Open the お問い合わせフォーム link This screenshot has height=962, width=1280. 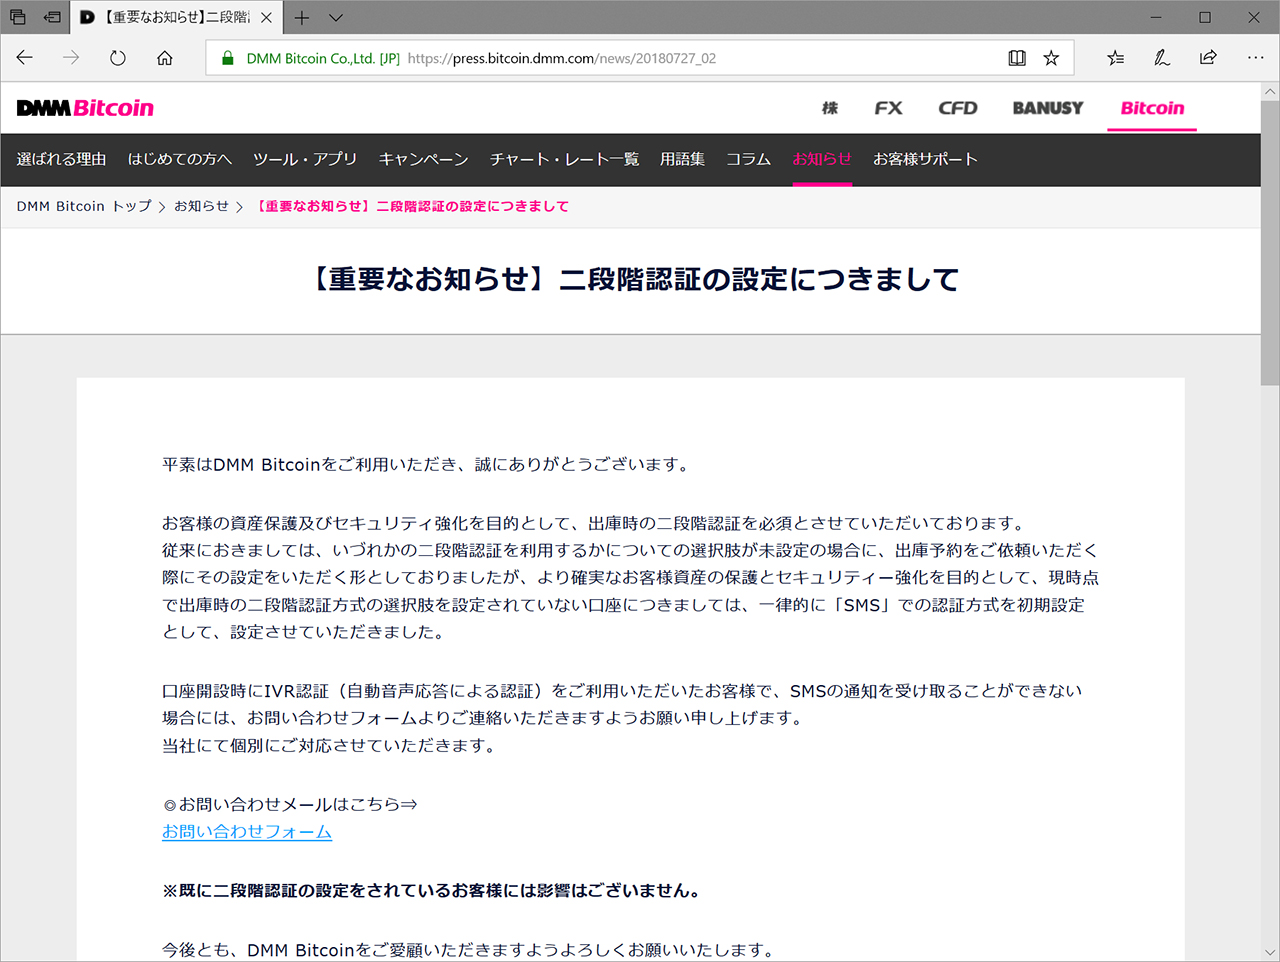[x=246, y=831]
